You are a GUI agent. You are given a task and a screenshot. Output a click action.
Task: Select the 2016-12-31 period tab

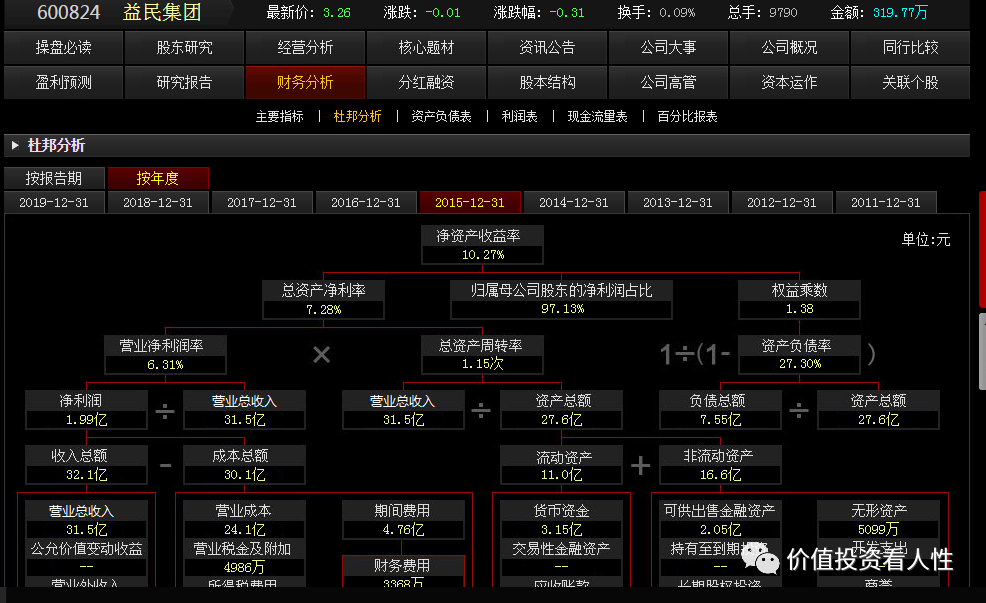click(366, 202)
